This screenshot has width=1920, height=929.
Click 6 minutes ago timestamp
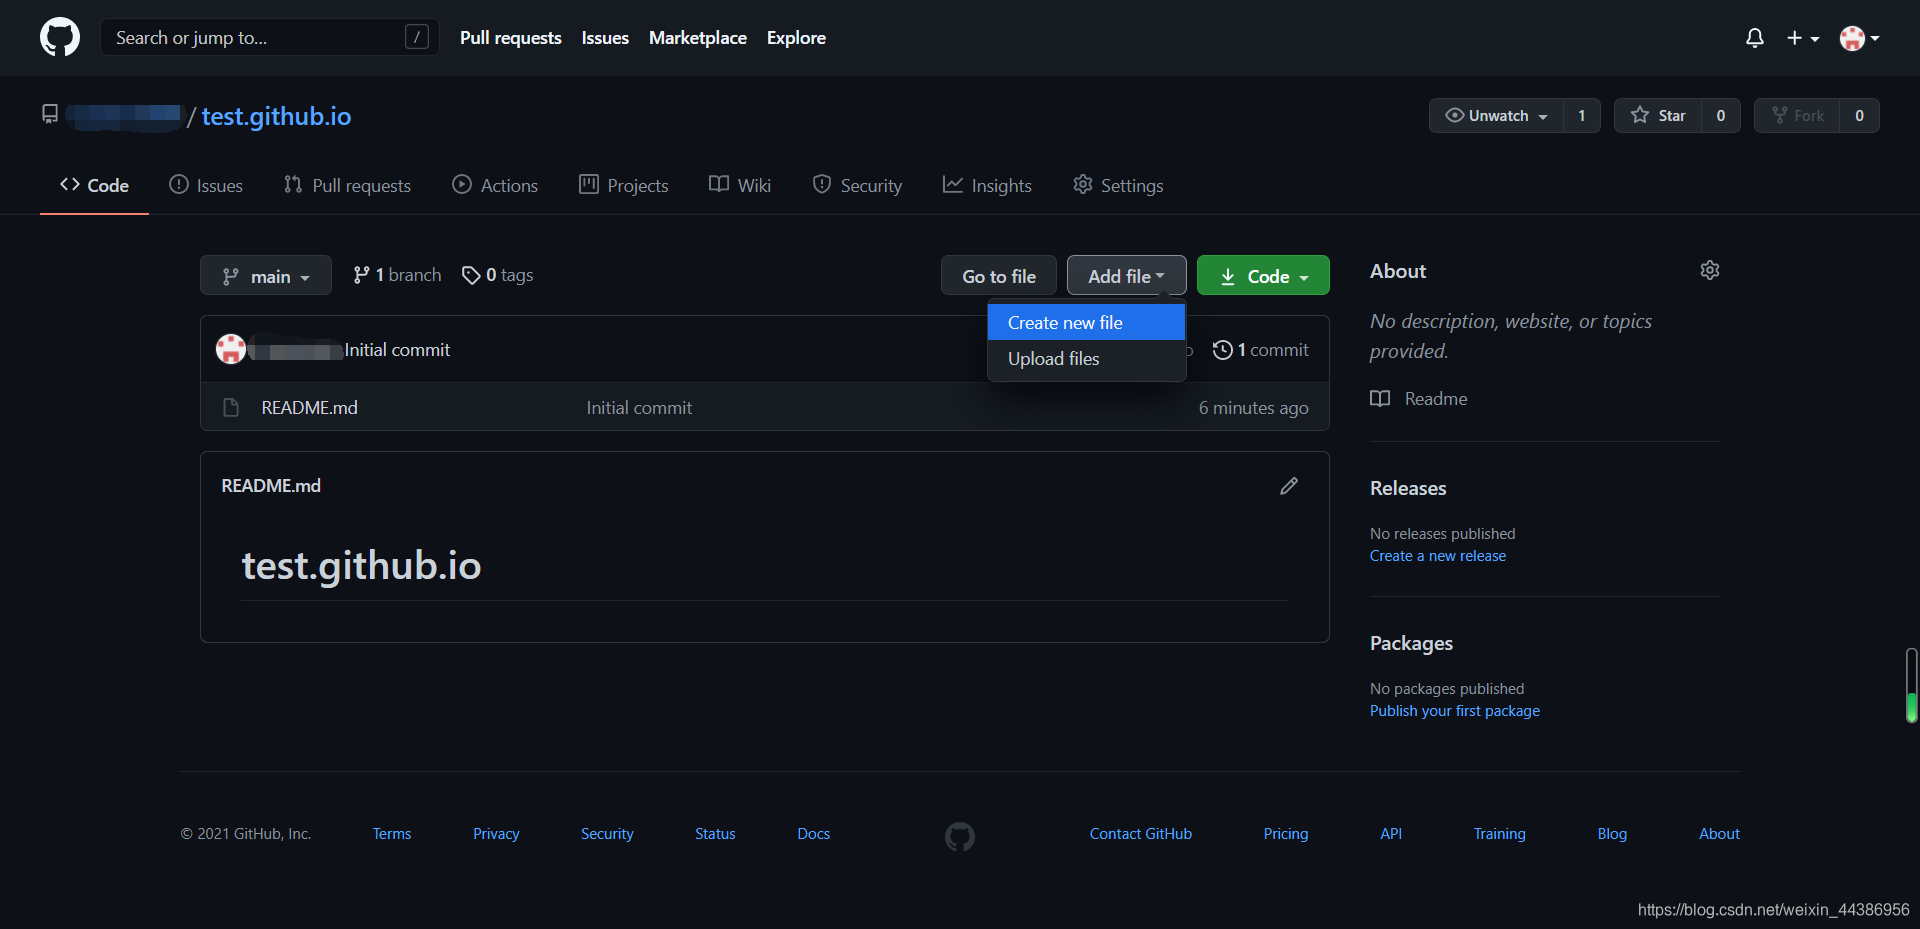click(x=1254, y=408)
